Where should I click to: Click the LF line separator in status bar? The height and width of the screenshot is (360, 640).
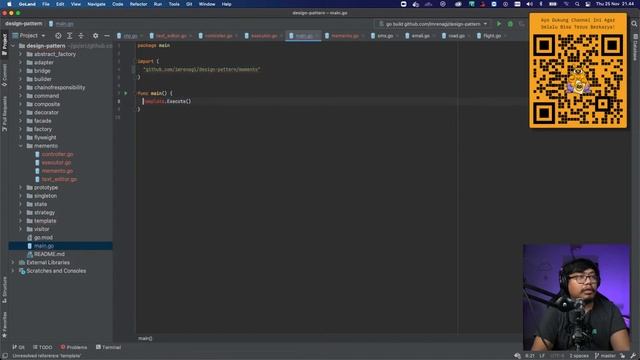pyautogui.click(x=542, y=356)
